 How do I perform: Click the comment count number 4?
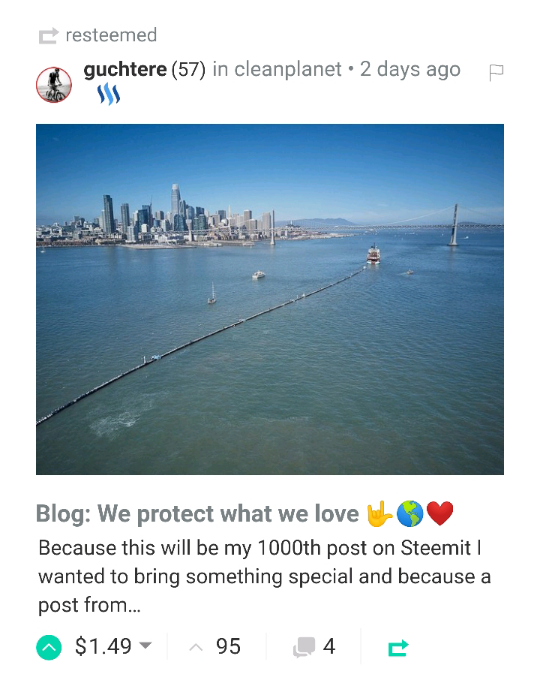(329, 647)
